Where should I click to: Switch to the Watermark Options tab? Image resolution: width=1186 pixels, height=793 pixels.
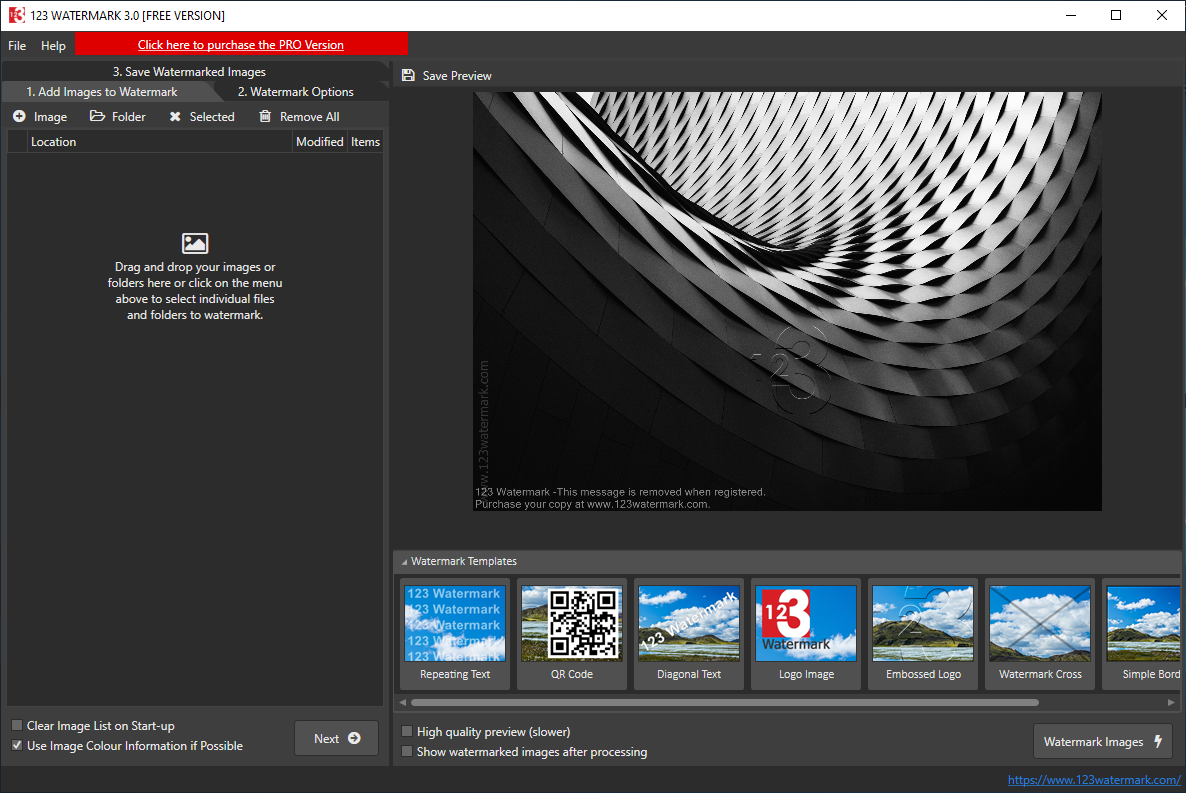(x=295, y=91)
